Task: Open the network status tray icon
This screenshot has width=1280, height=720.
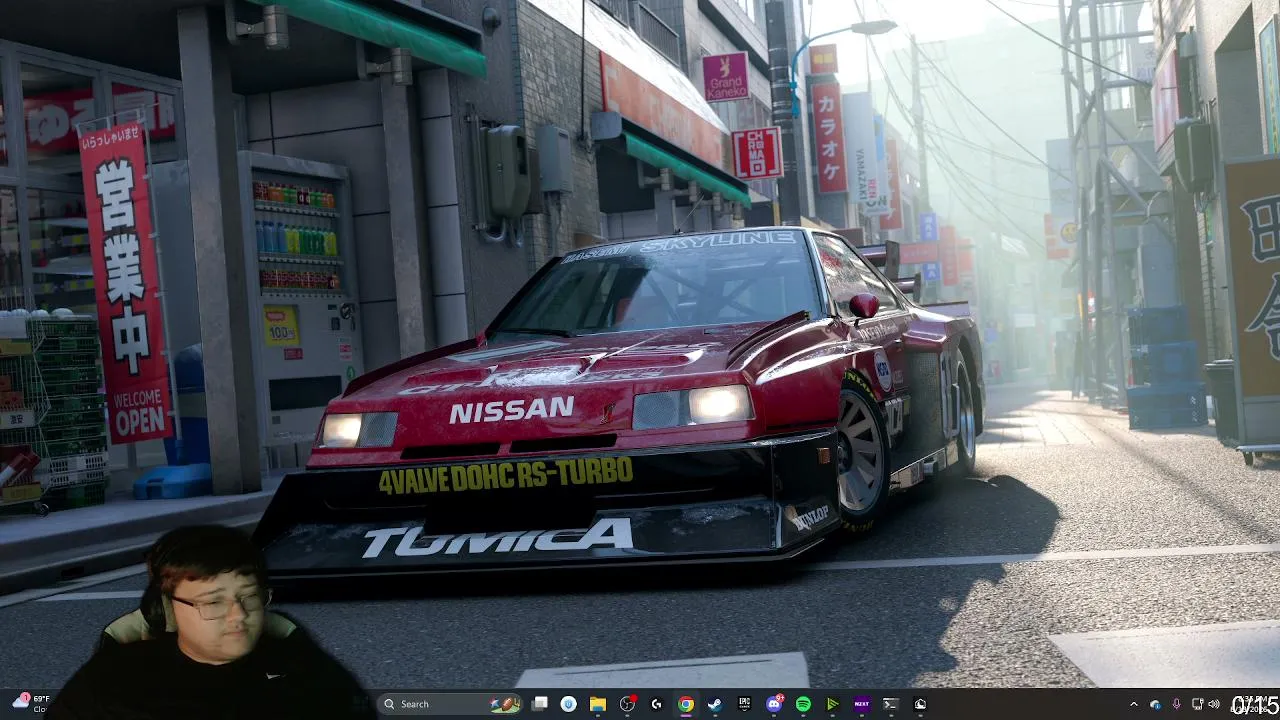Action: pos(1196,704)
